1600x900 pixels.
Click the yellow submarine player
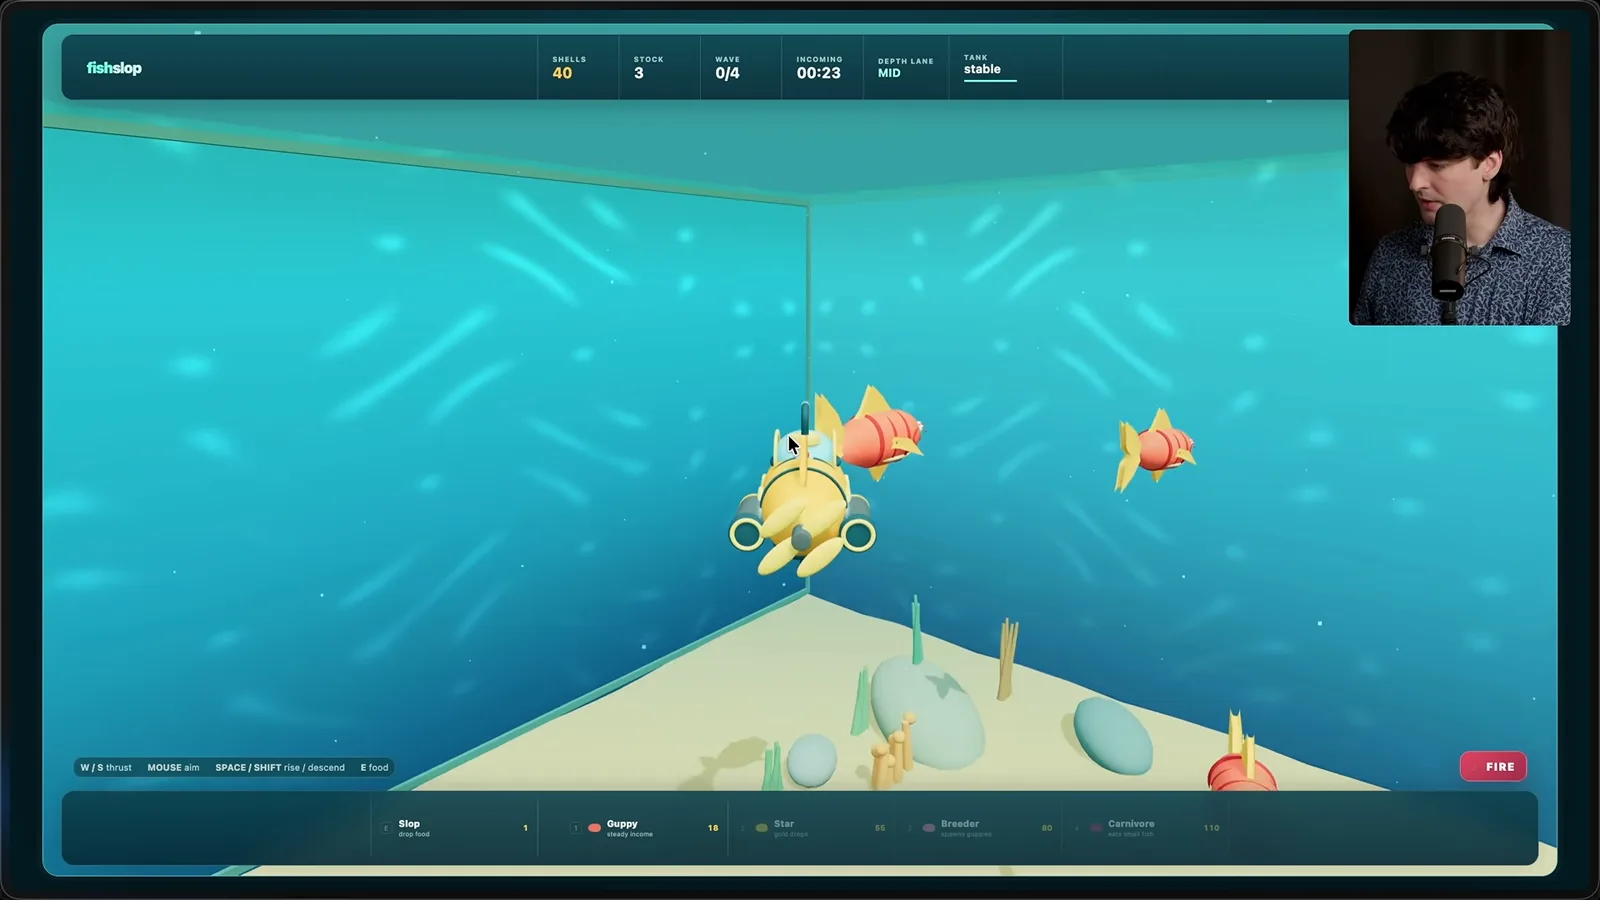click(x=802, y=500)
